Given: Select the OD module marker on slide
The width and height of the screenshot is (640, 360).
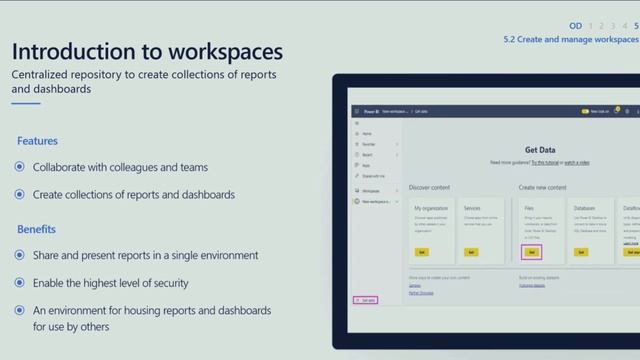Looking at the screenshot, I should coord(576,26).
